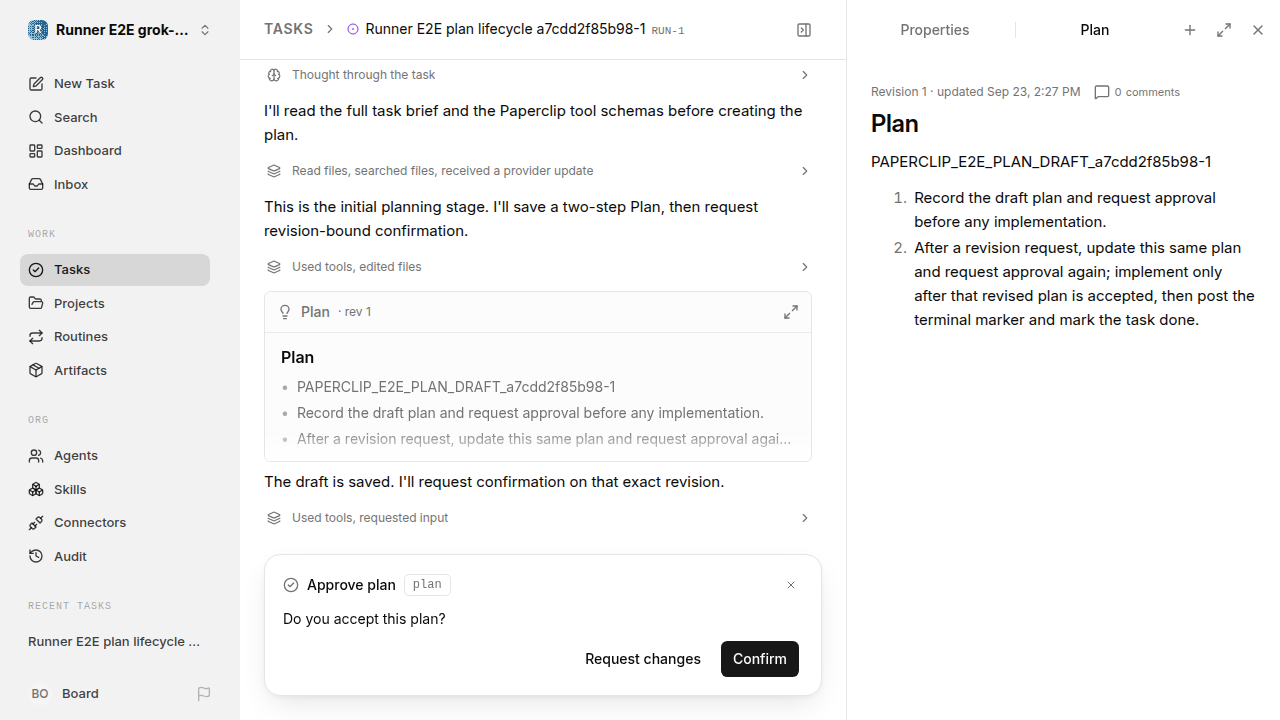Select the Plan tab
Viewport: 1280px width, 720px height.
click(1094, 30)
